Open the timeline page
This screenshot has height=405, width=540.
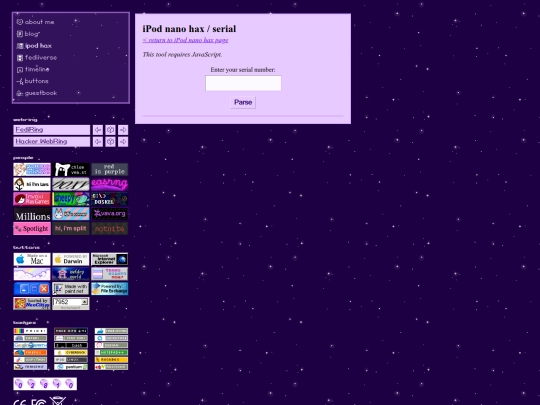coord(33,69)
